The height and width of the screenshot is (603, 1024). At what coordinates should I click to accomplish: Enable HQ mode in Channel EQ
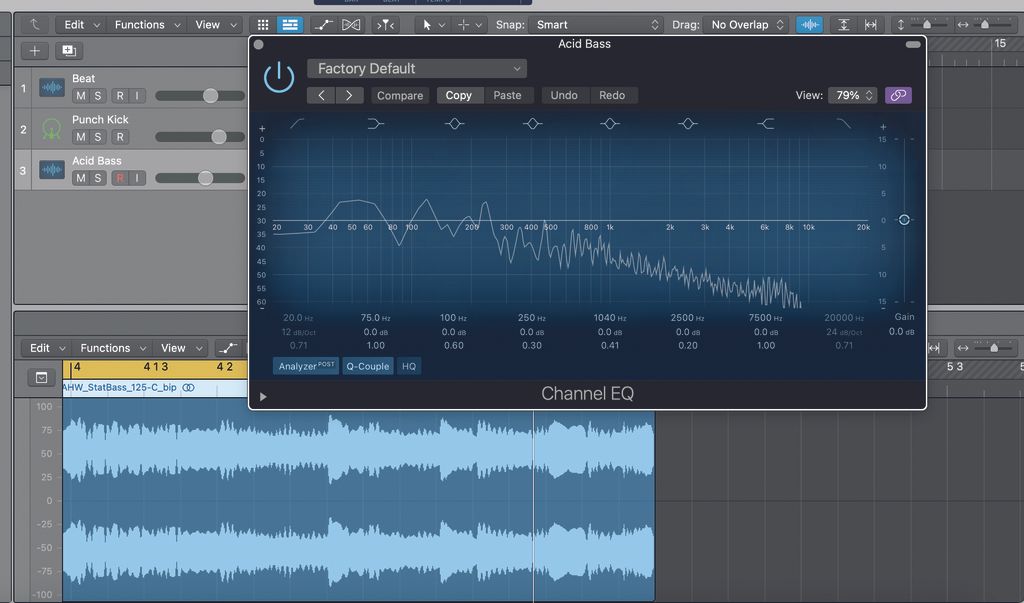click(408, 366)
